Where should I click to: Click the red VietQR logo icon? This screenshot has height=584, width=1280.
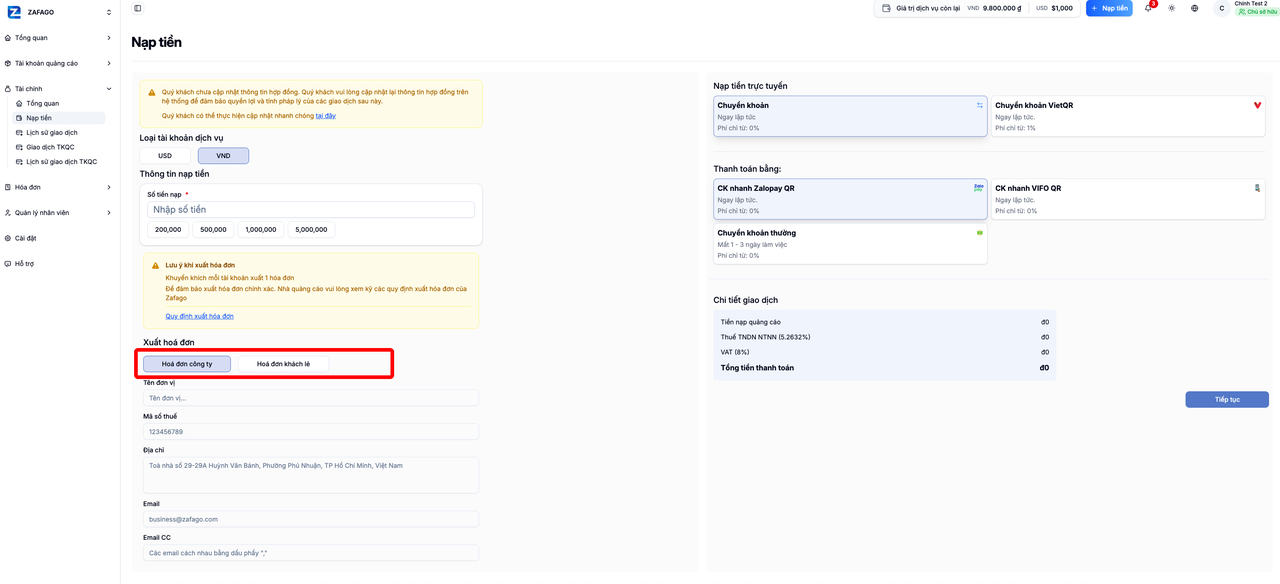click(1258, 105)
